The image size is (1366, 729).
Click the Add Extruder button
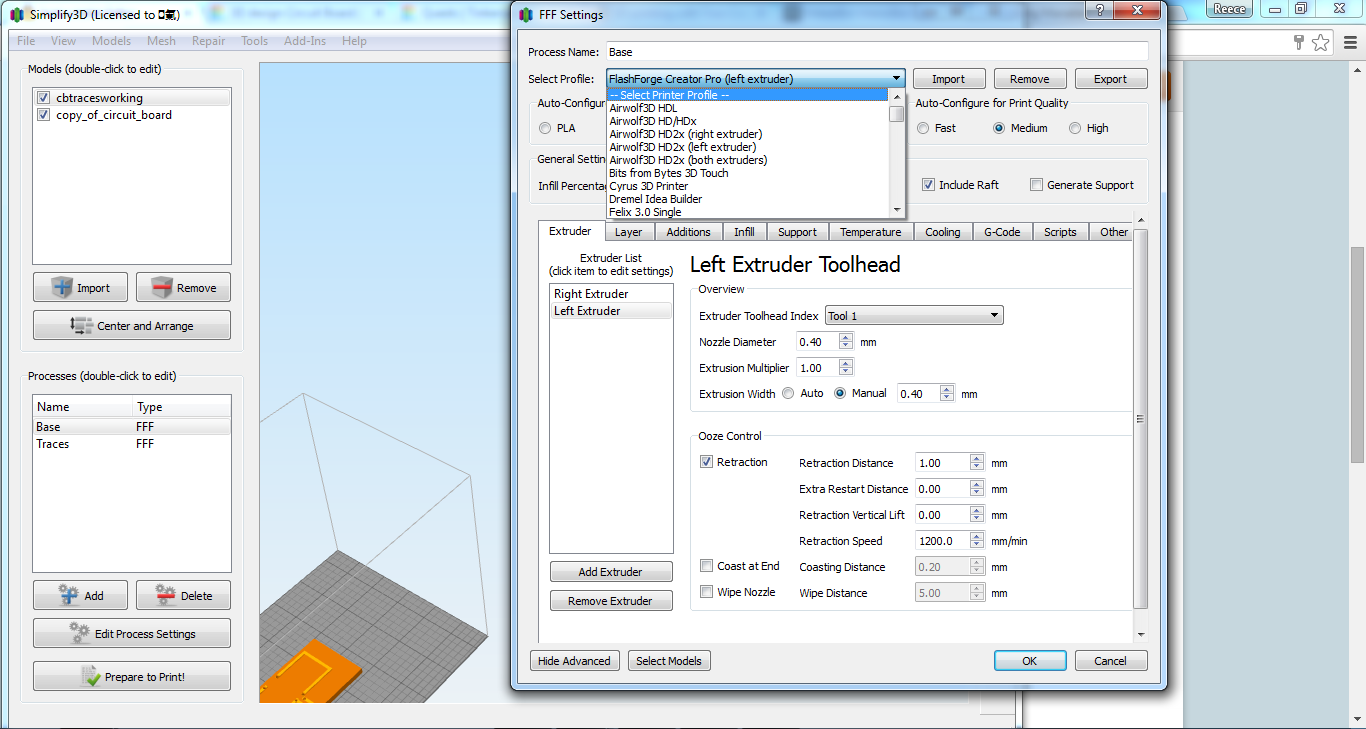tap(611, 572)
